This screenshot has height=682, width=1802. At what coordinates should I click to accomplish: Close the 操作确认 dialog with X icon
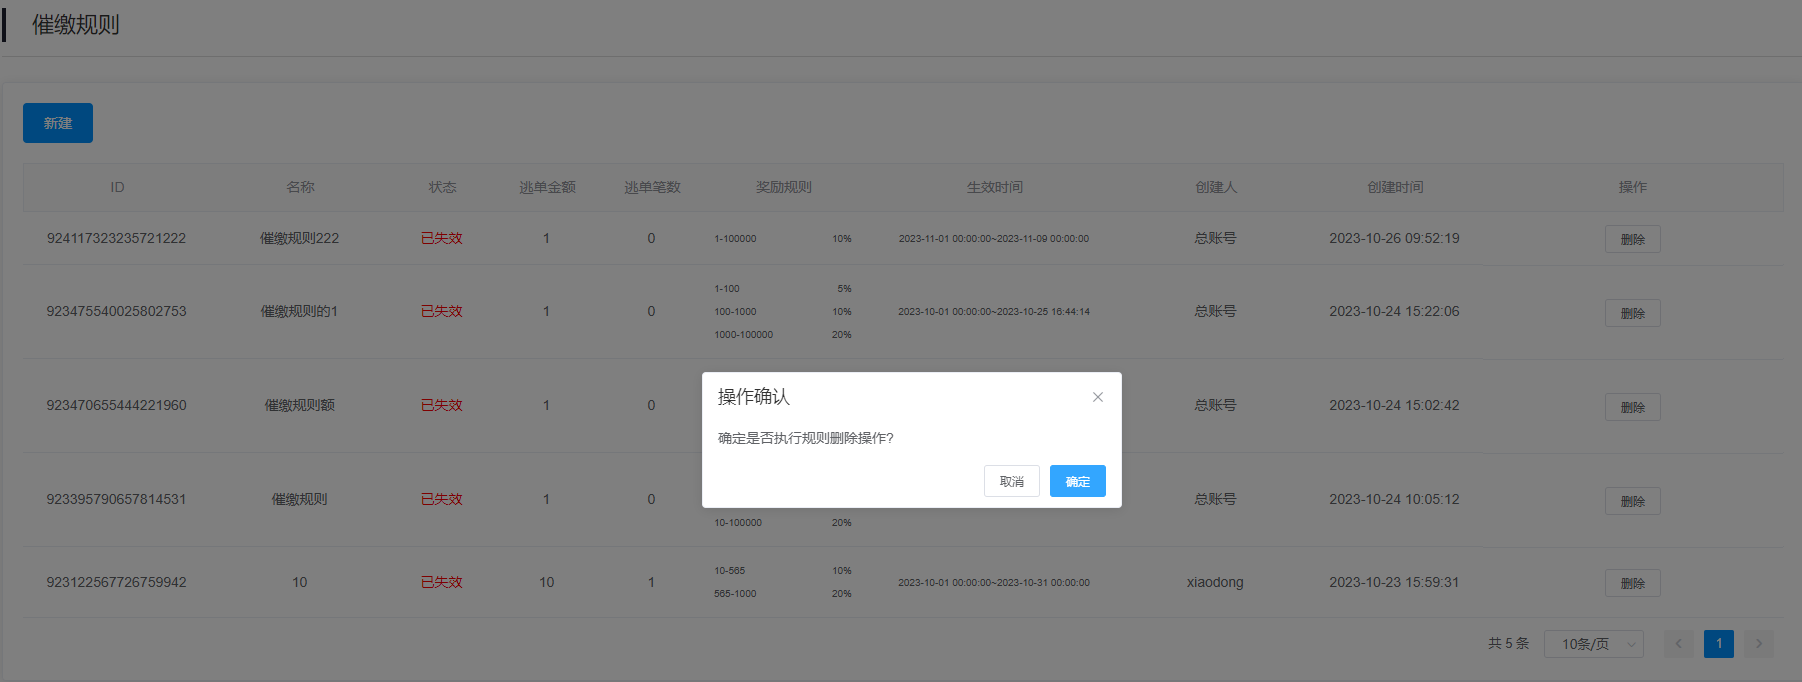tap(1097, 397)
